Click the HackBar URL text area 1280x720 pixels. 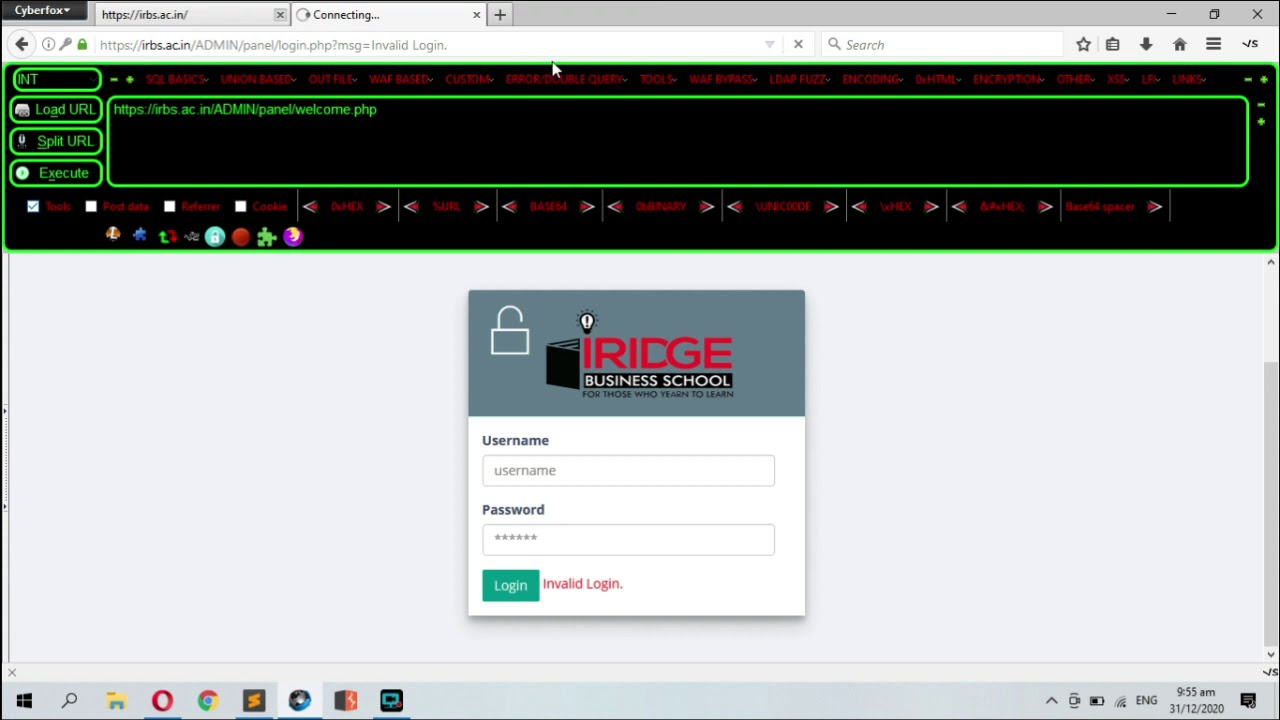point(678,141)
